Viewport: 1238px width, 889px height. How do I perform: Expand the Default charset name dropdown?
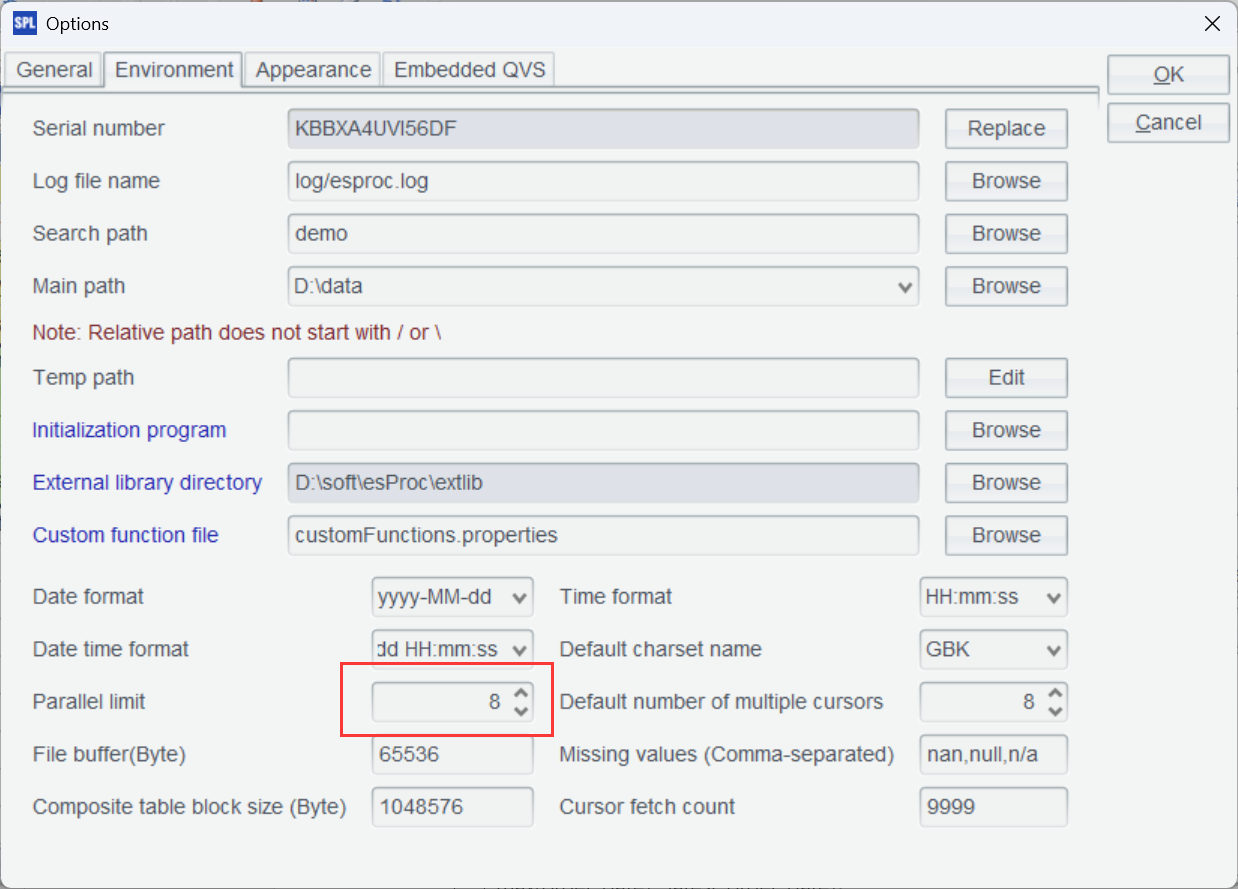tap(1053, 650)
